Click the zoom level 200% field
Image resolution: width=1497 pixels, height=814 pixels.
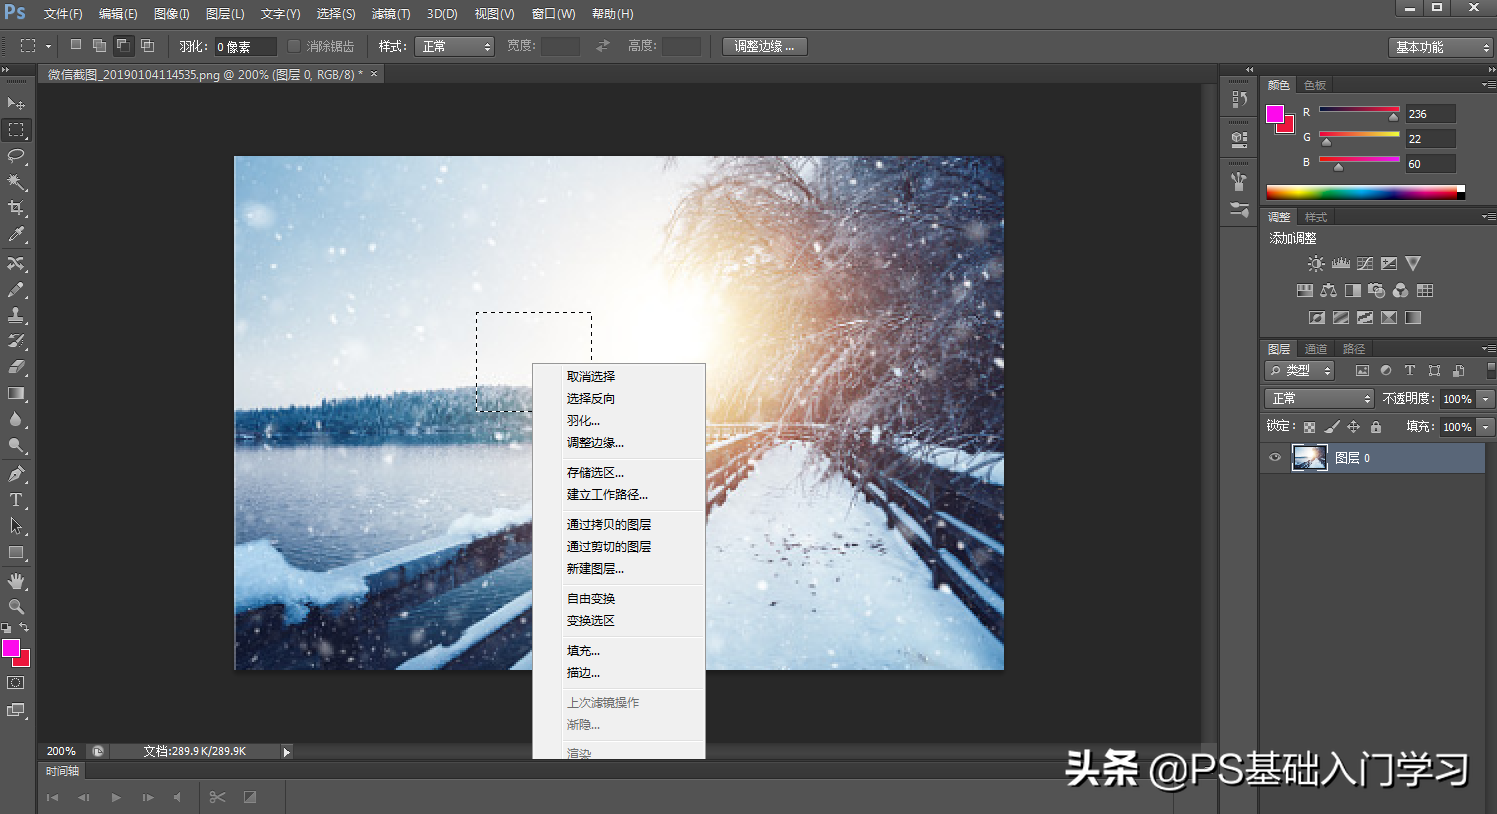61,751
